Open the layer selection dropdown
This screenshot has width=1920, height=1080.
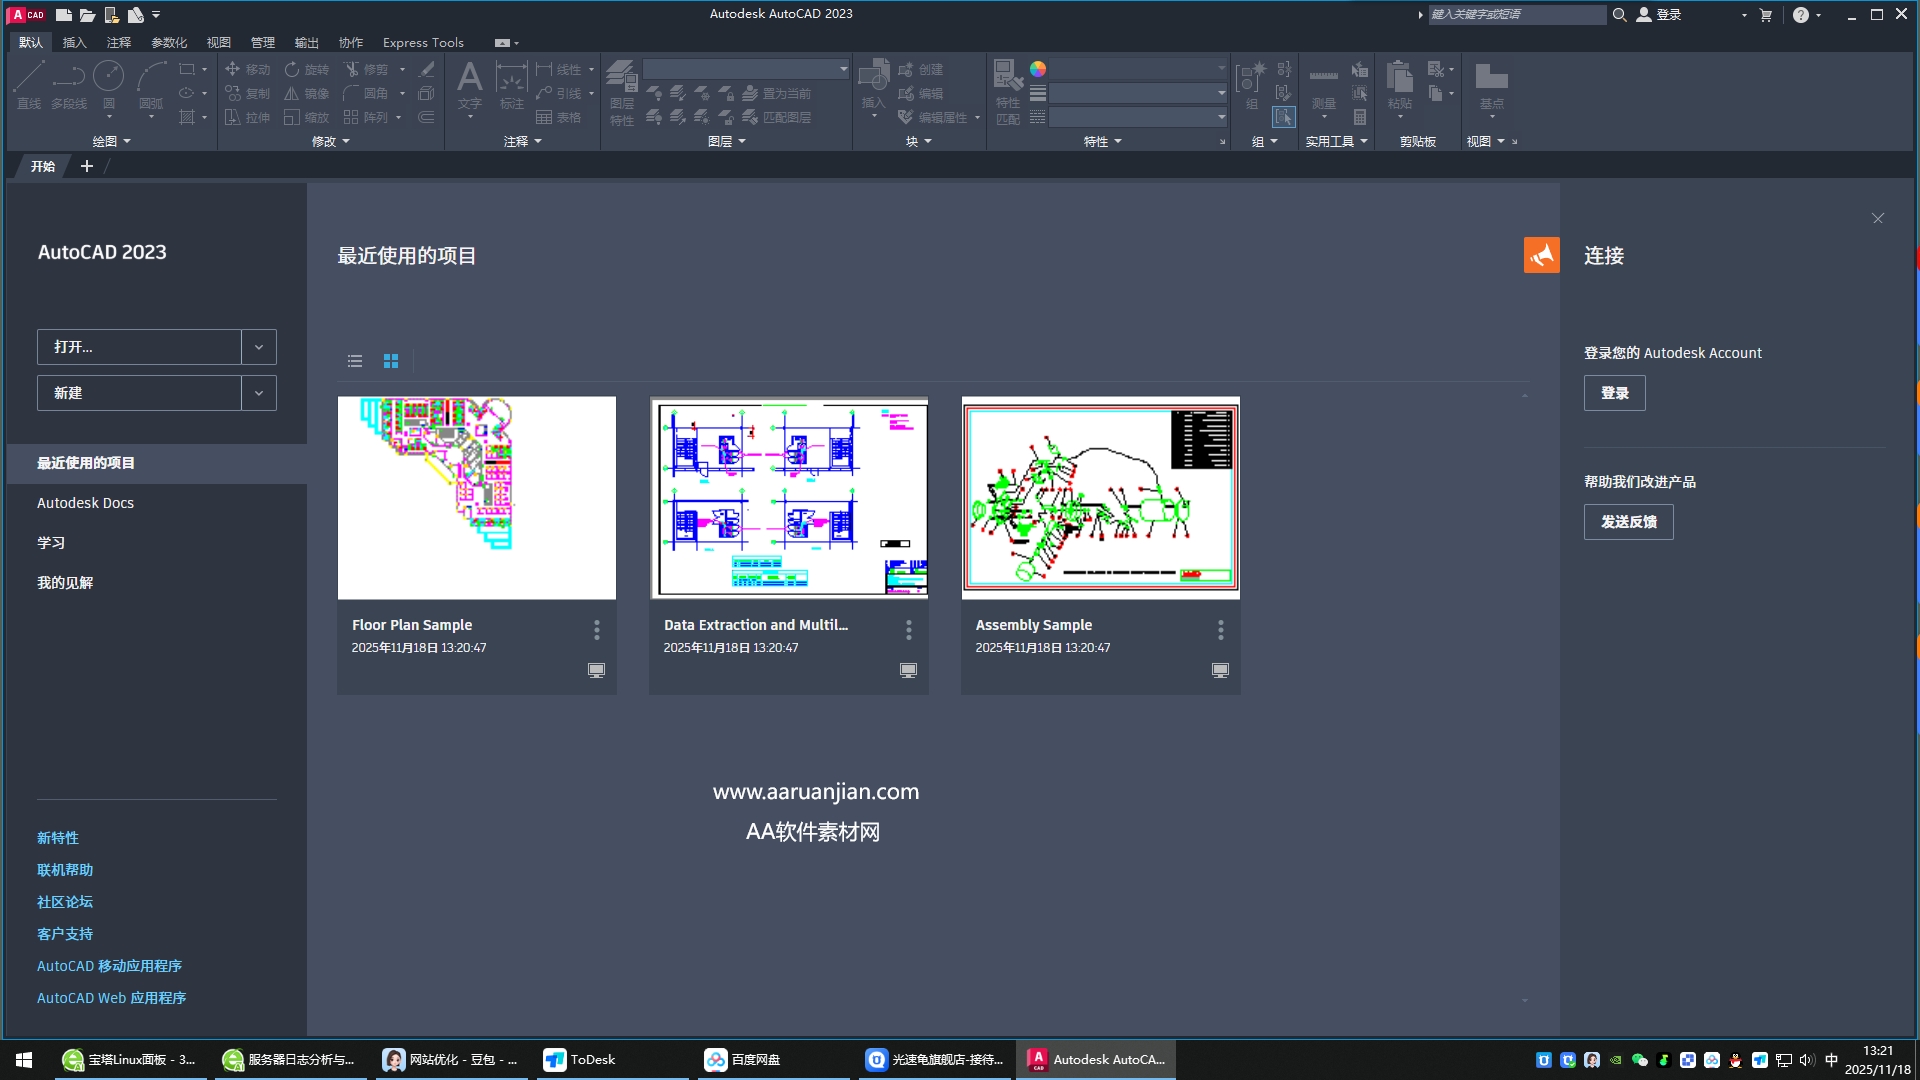[746, 68]
